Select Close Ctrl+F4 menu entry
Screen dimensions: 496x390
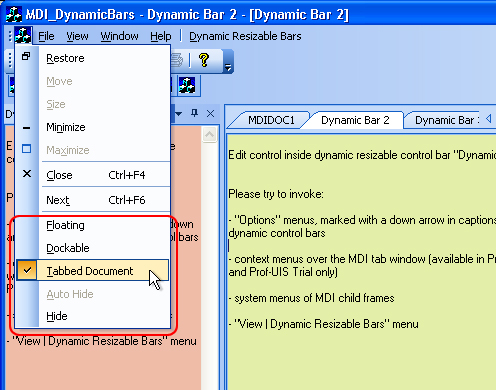pos(93,175)
